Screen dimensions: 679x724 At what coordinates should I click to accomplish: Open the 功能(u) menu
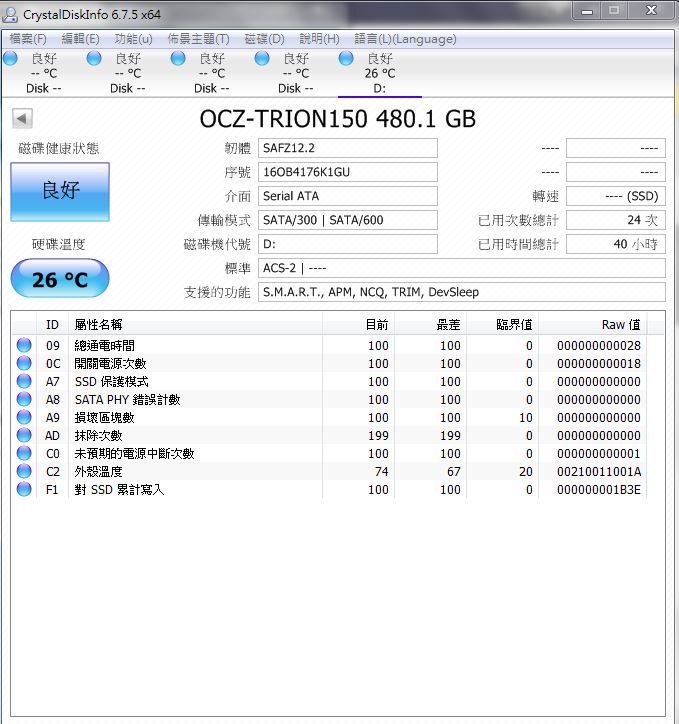click(133, 39)
